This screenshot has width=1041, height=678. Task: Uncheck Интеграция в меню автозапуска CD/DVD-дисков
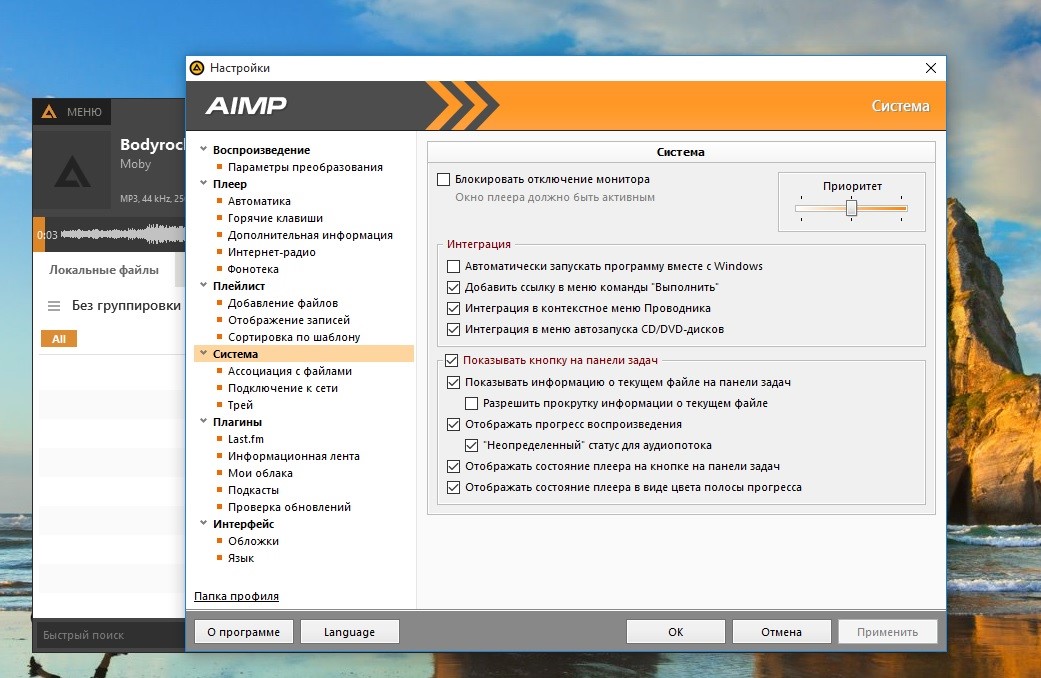coord(453,329)
